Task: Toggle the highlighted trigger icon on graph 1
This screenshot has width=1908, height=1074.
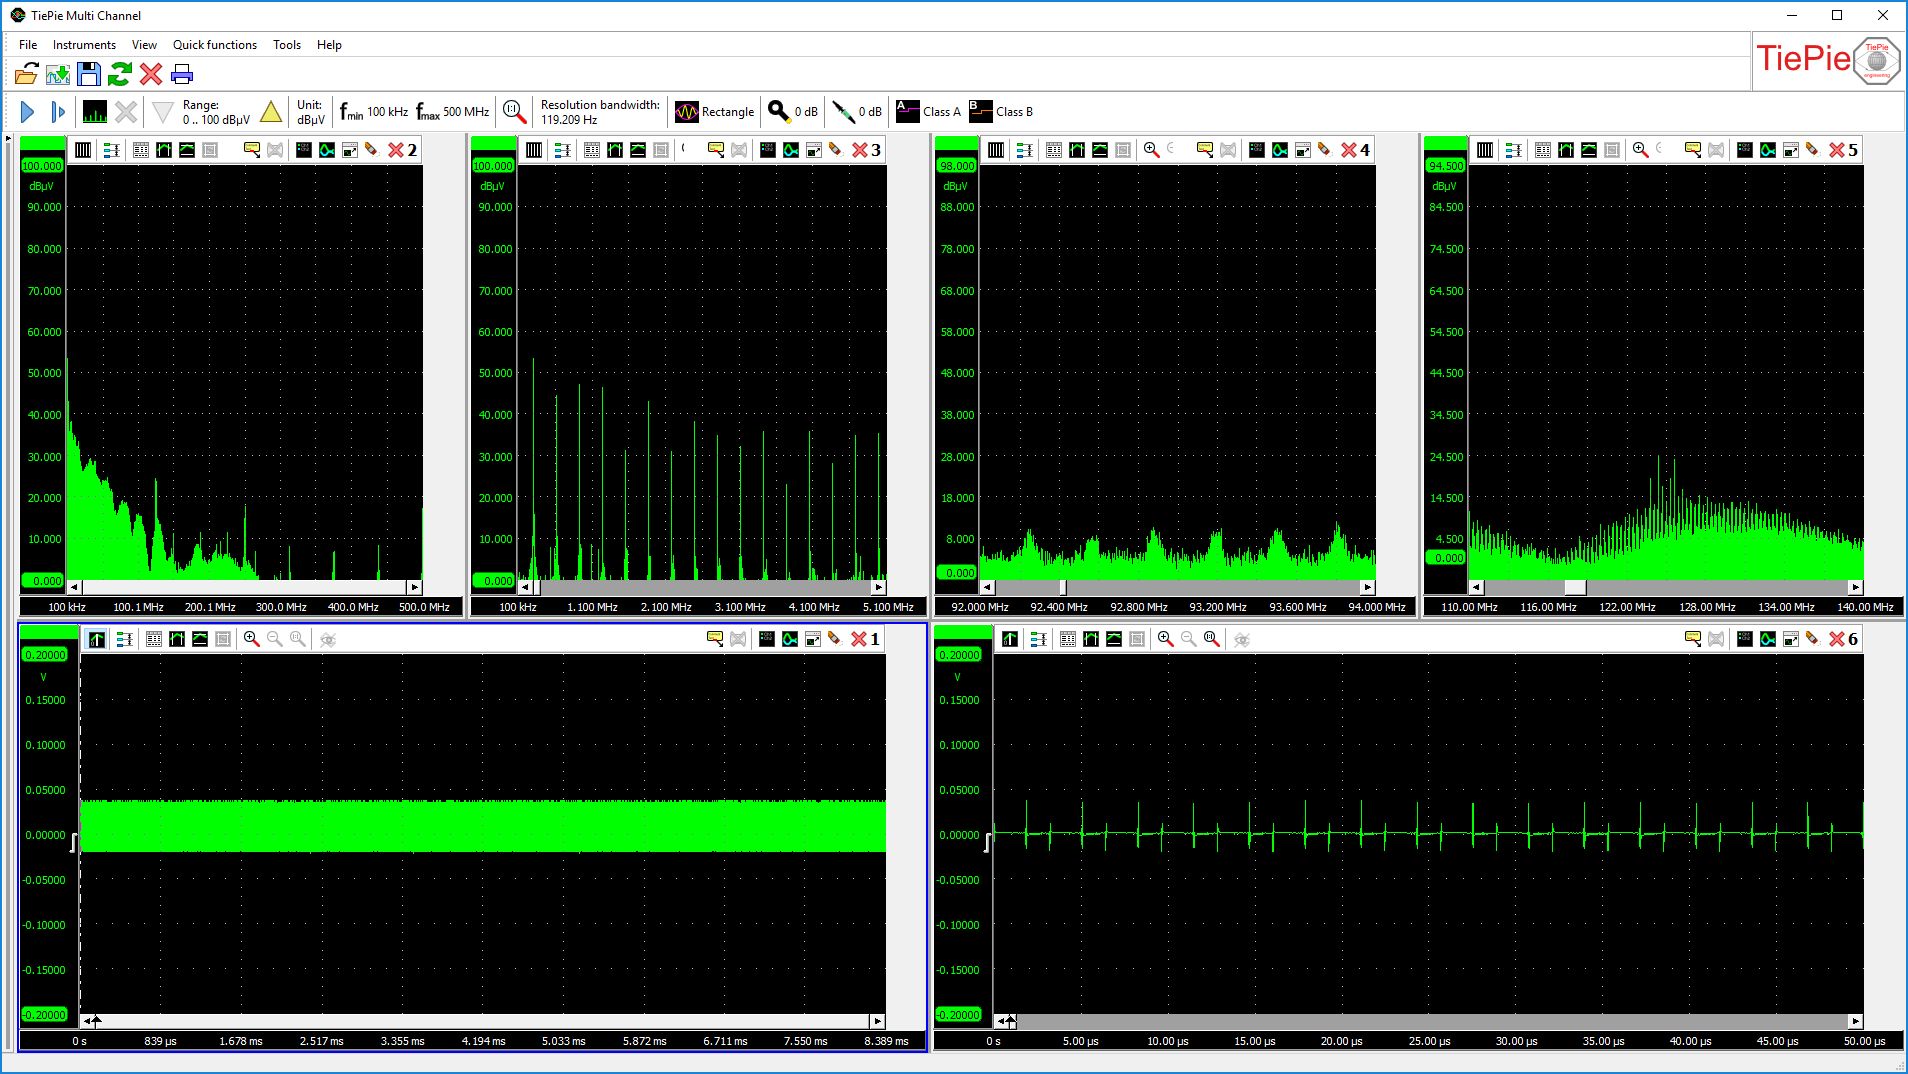Action: tap(96, 639)
